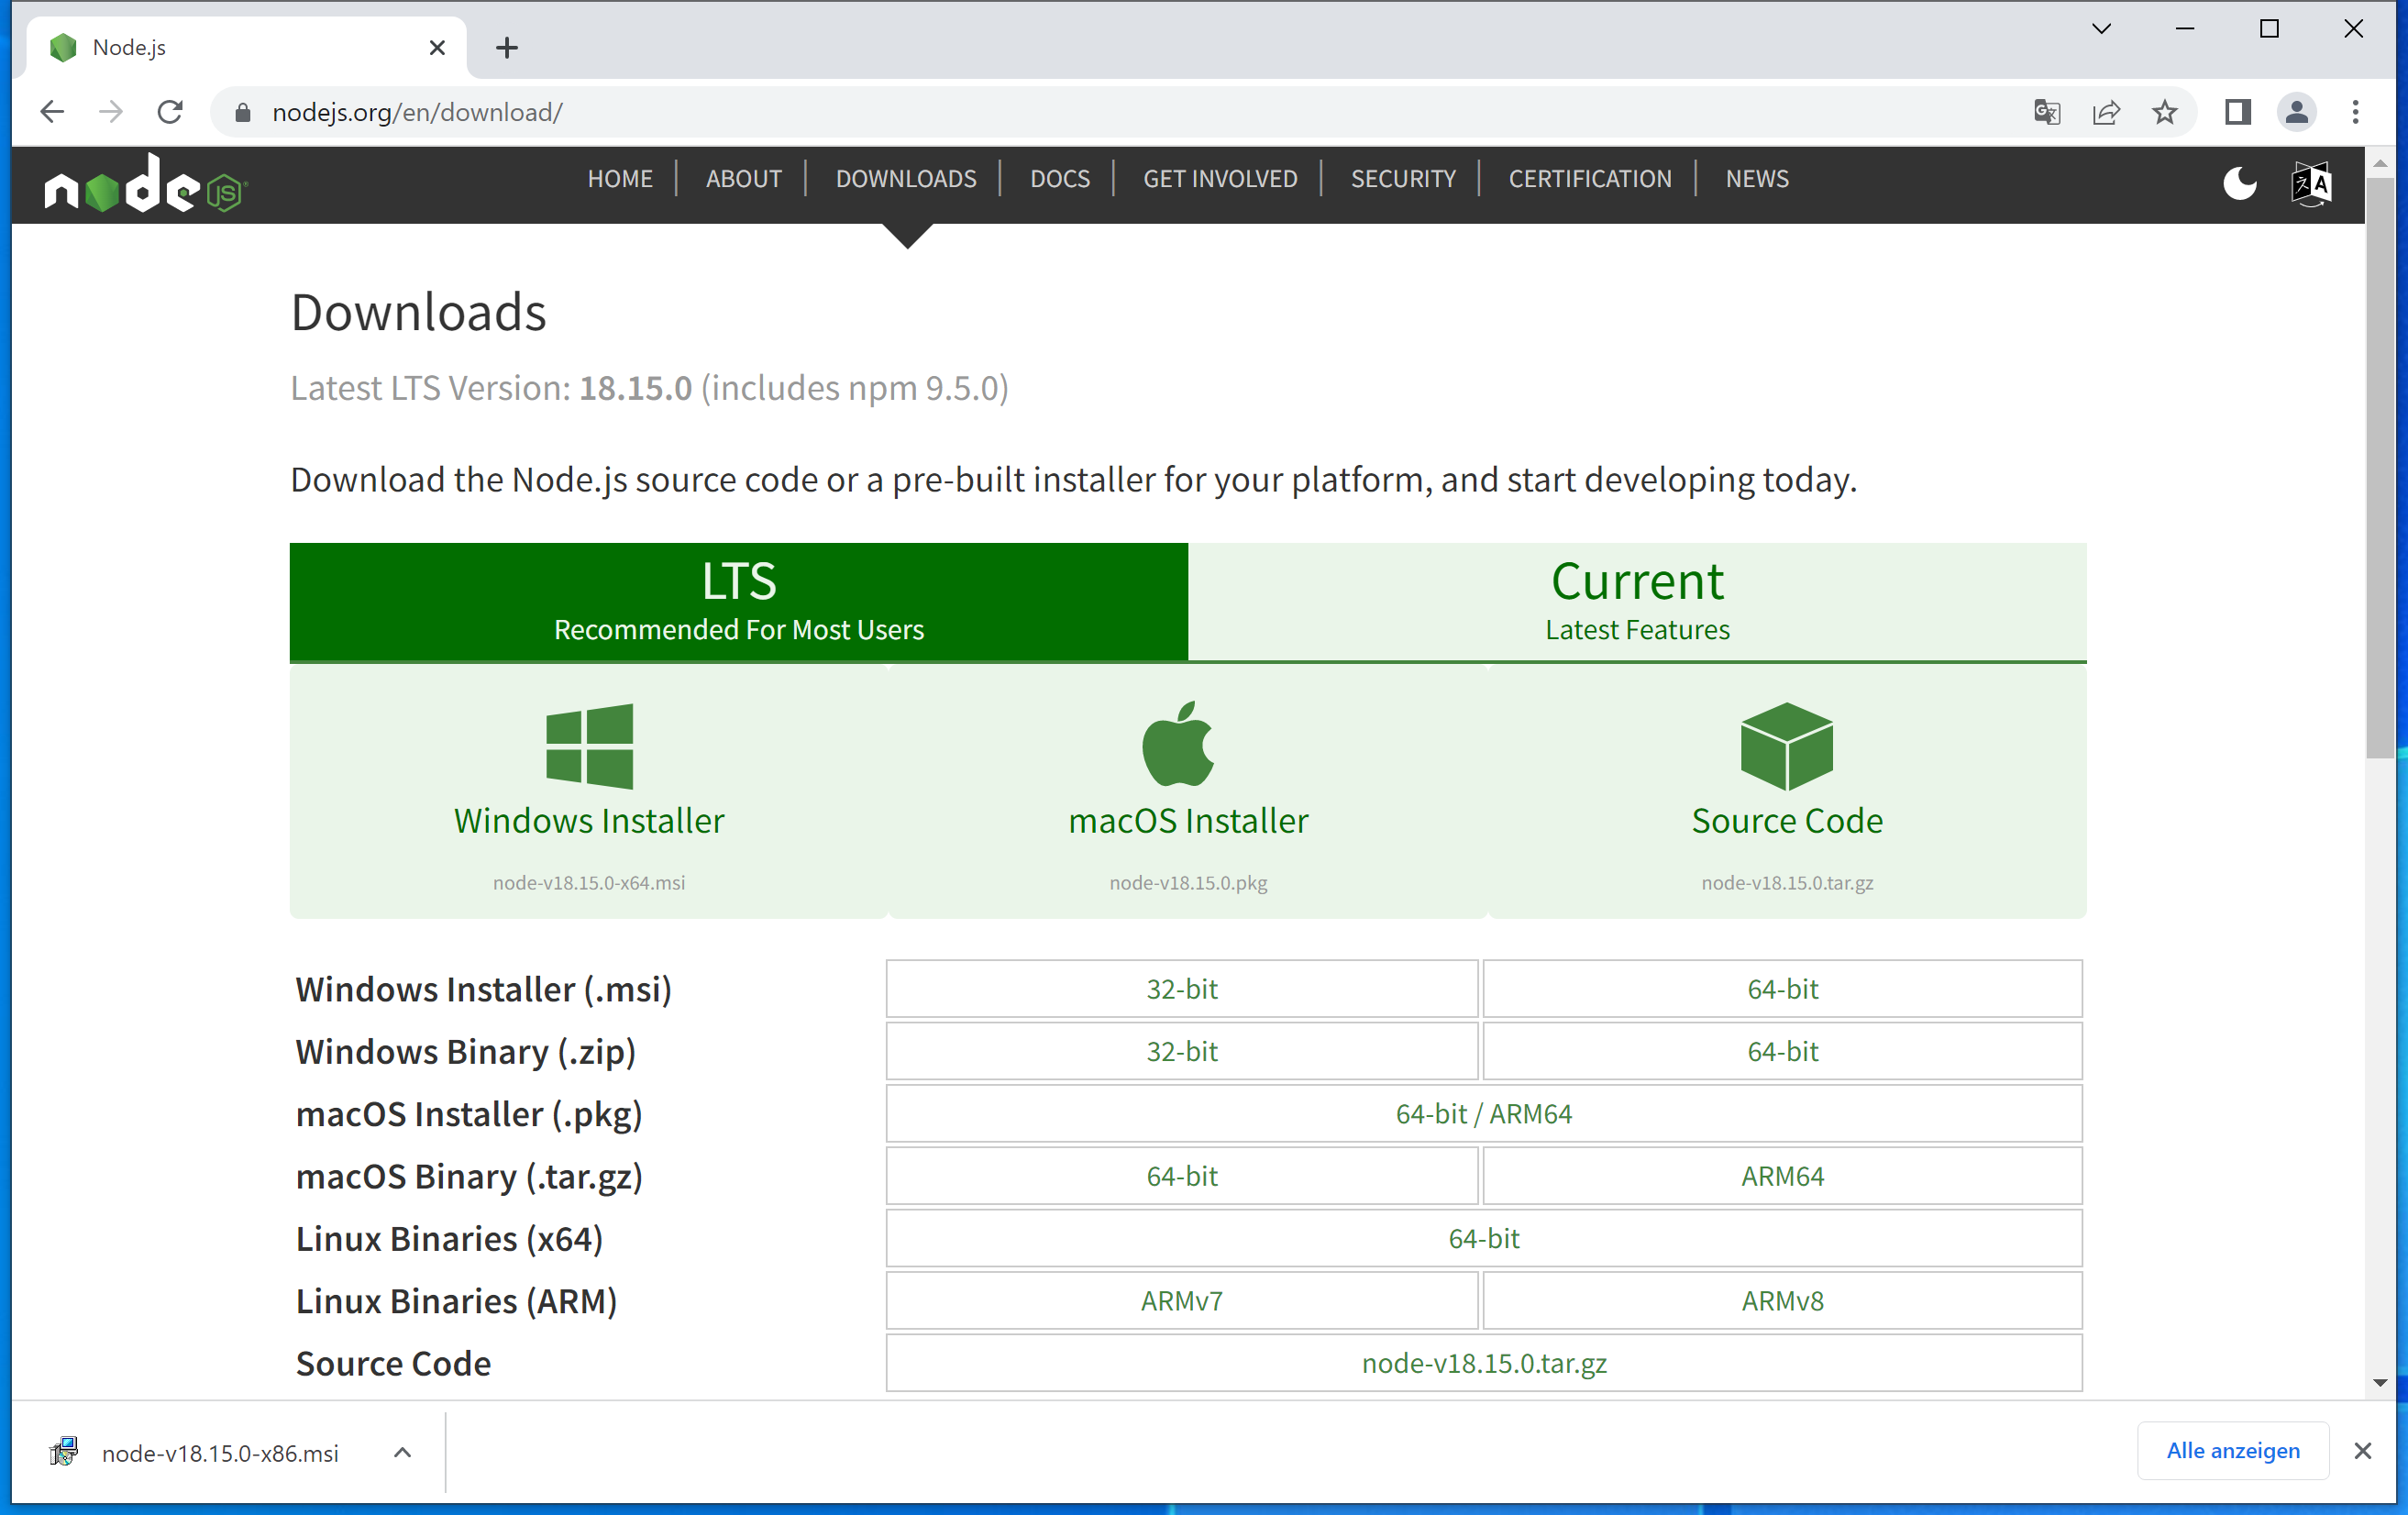Open the tab search dropdown arrow
The image size is (2408, 1515).
(2101, 29)
